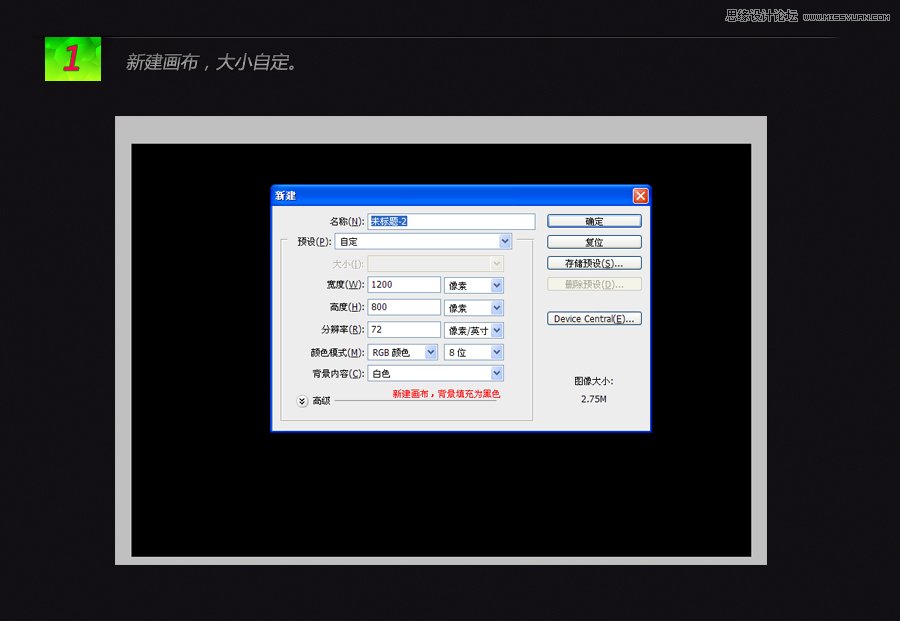900x621 pixels.
Task: Close the 新建 dialog
Action: tap(641, 196)
